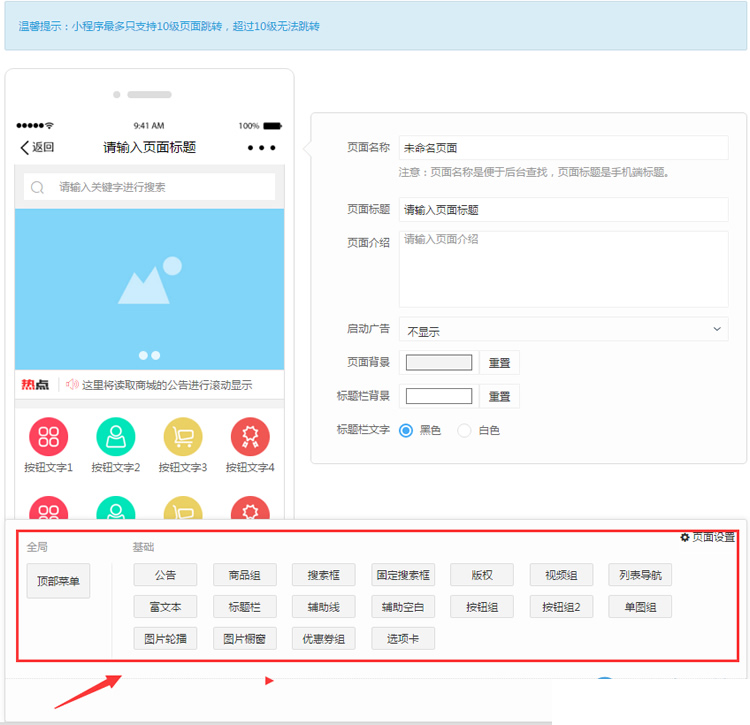Viewport: 750px width, 725px height.
Task: Add the 优惠券组 component
Action: [x=323, y=638]
